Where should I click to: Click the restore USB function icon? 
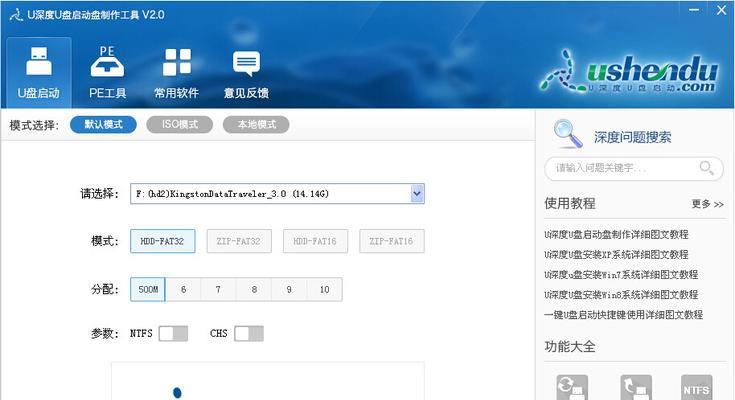[636, 388]
